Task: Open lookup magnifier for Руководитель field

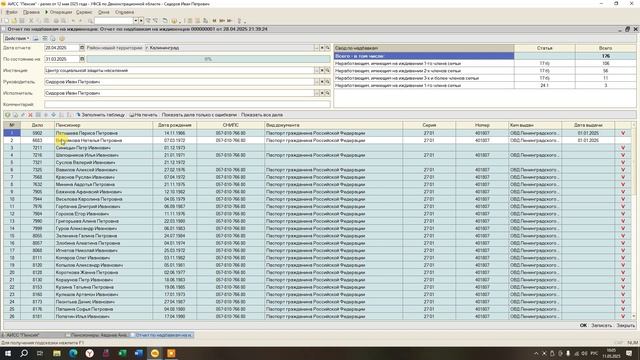Action: pyautogui.click(x=327, y=82)
